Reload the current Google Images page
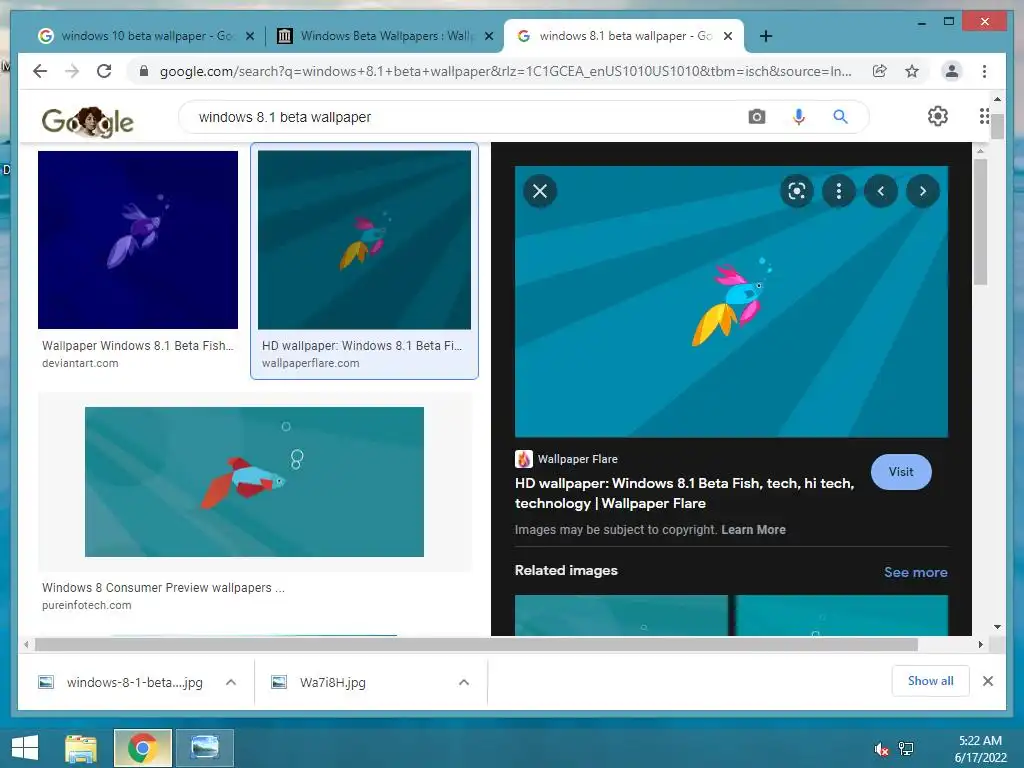This screenshot has width=1024, height=768. point(104,71)
